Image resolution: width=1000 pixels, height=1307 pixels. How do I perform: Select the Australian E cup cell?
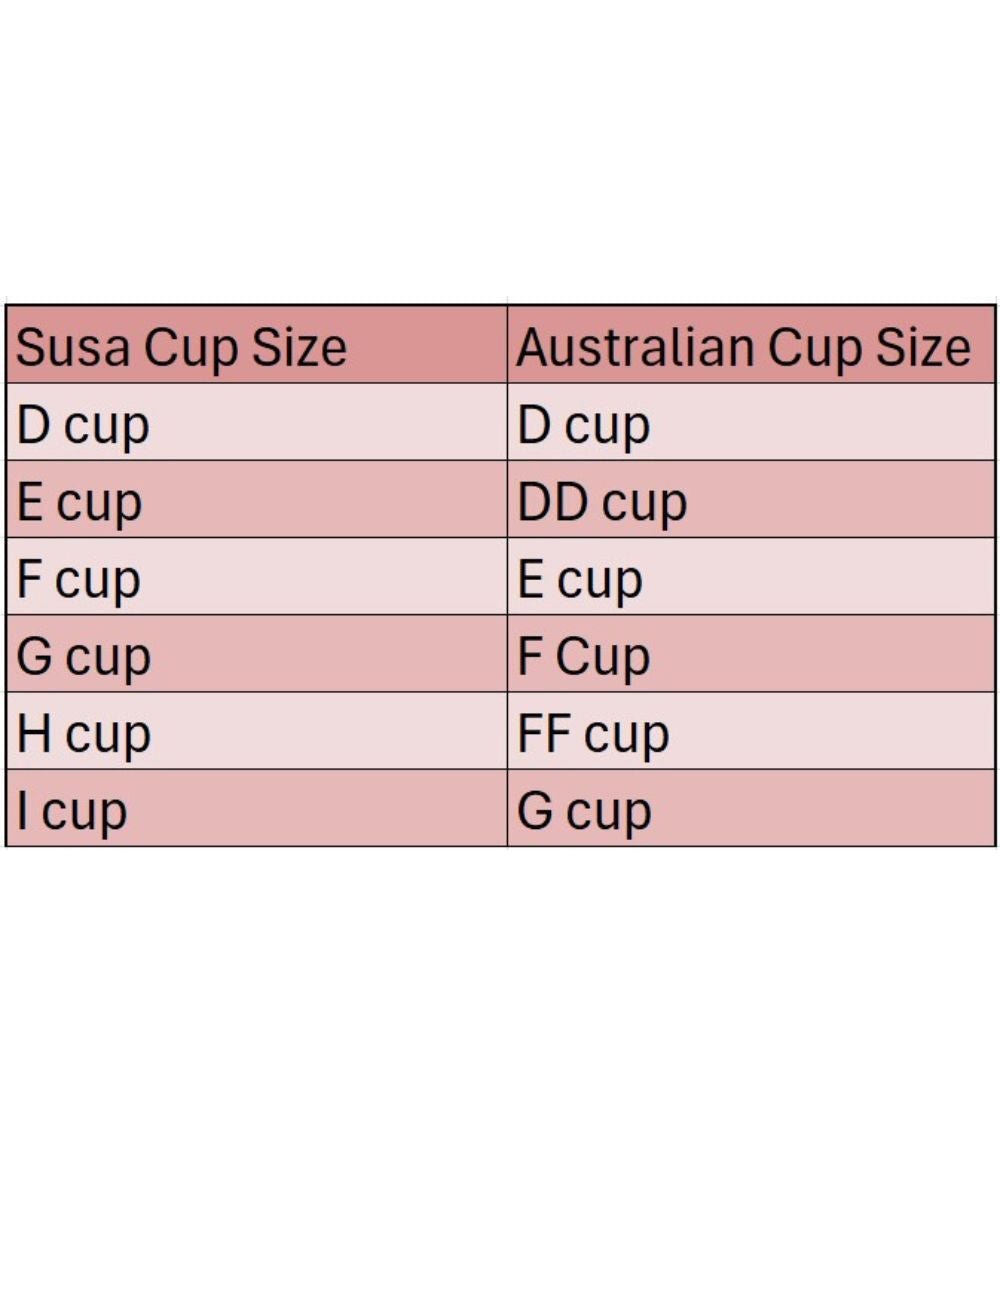(750, 577)
